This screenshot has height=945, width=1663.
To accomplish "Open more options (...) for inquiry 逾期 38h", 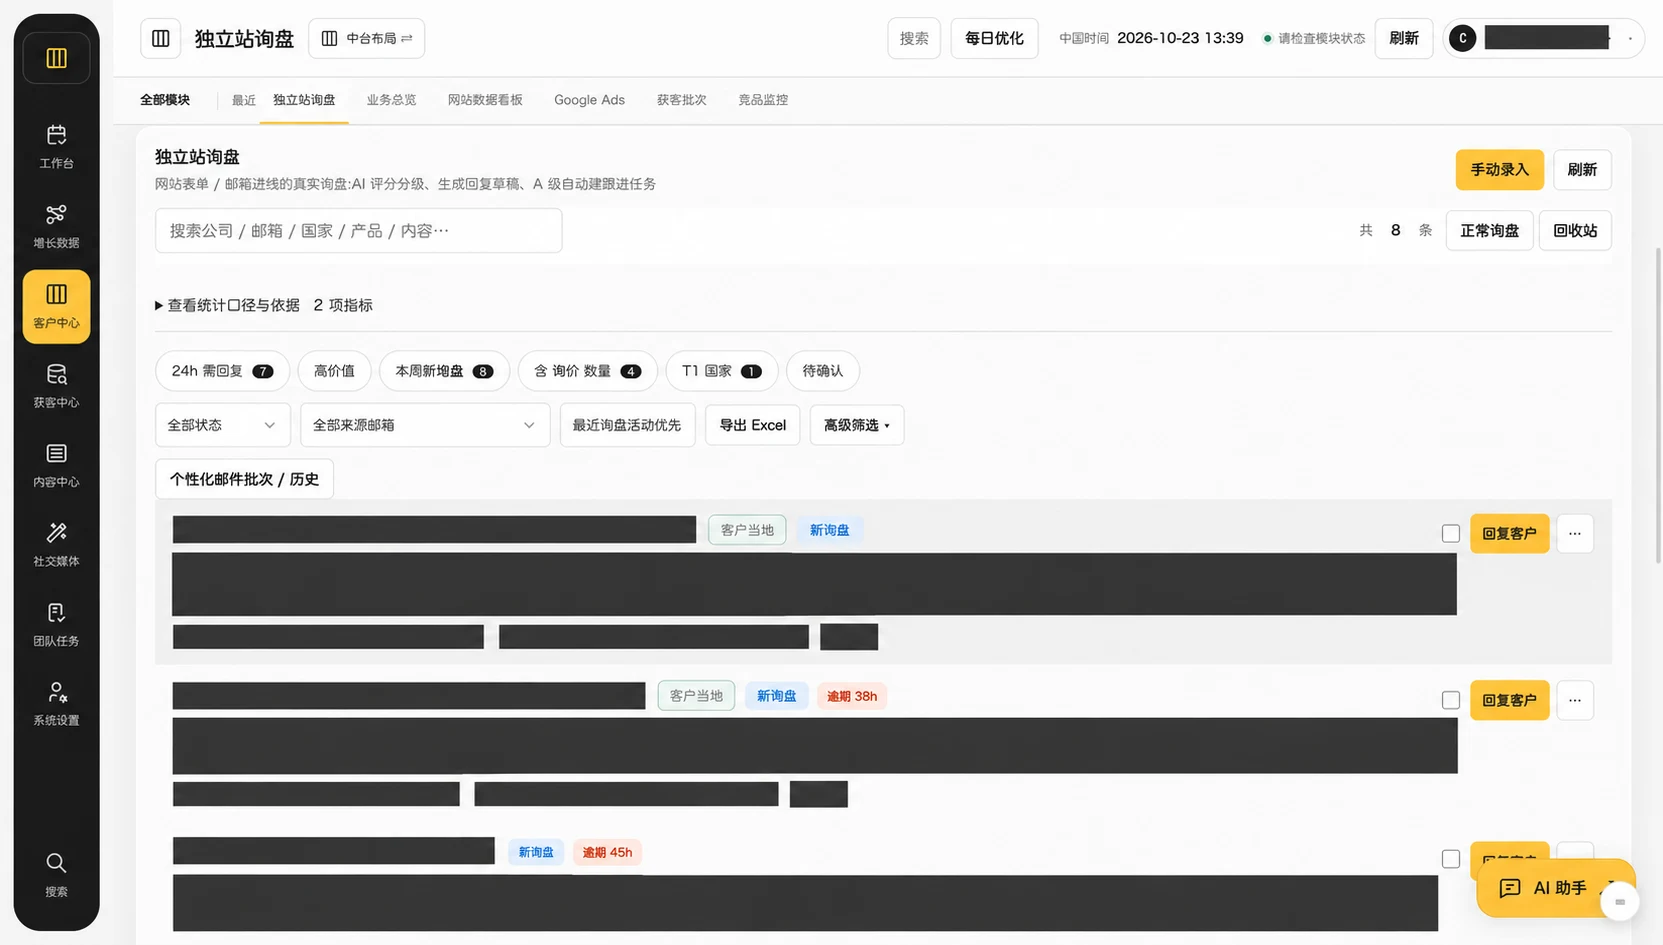I will 1575,700.
